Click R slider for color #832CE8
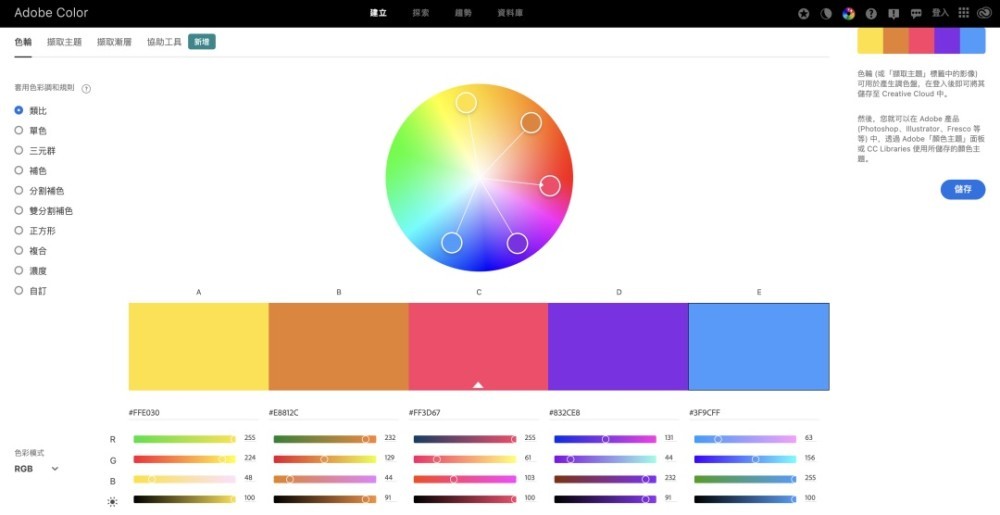The image size is (1000, 515). click(x=605, y=439)
